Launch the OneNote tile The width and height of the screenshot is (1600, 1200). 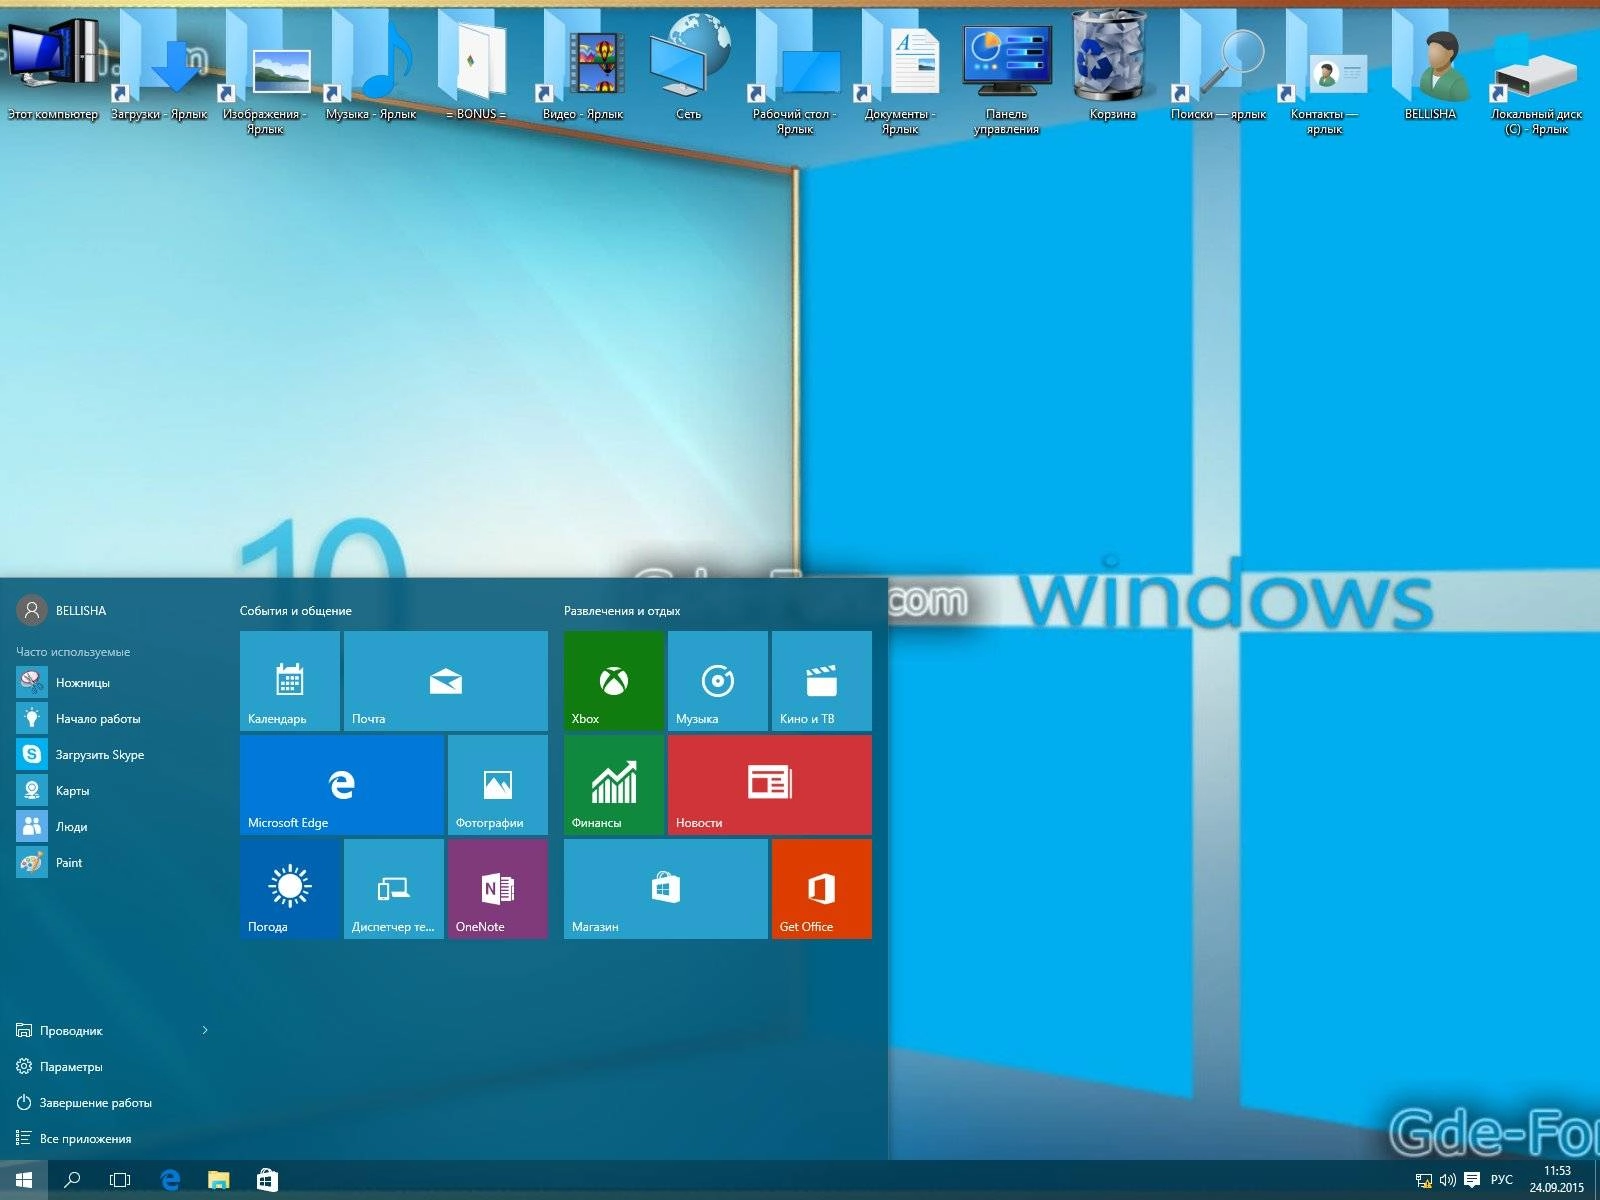pyautogui.click(x=498, y=889)
